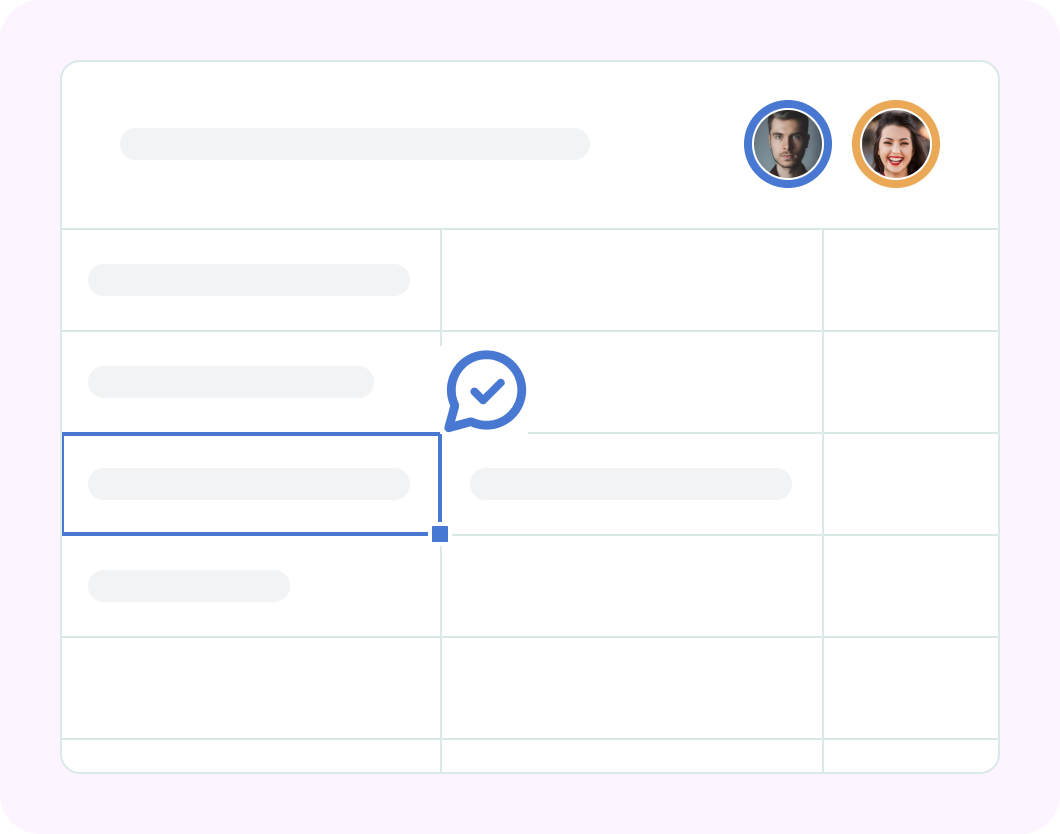
Task: Click the empty middle cell in first row
Action: point(631,280)
